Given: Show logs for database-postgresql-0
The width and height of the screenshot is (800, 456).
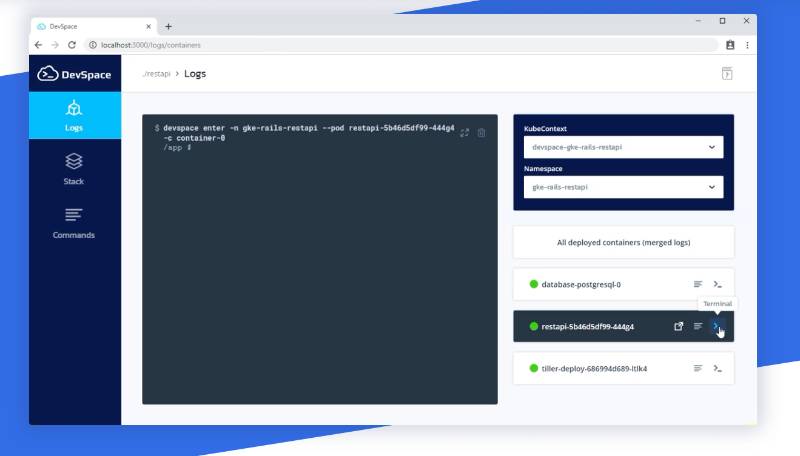Looking at the screenshot, I should (697, 284).
